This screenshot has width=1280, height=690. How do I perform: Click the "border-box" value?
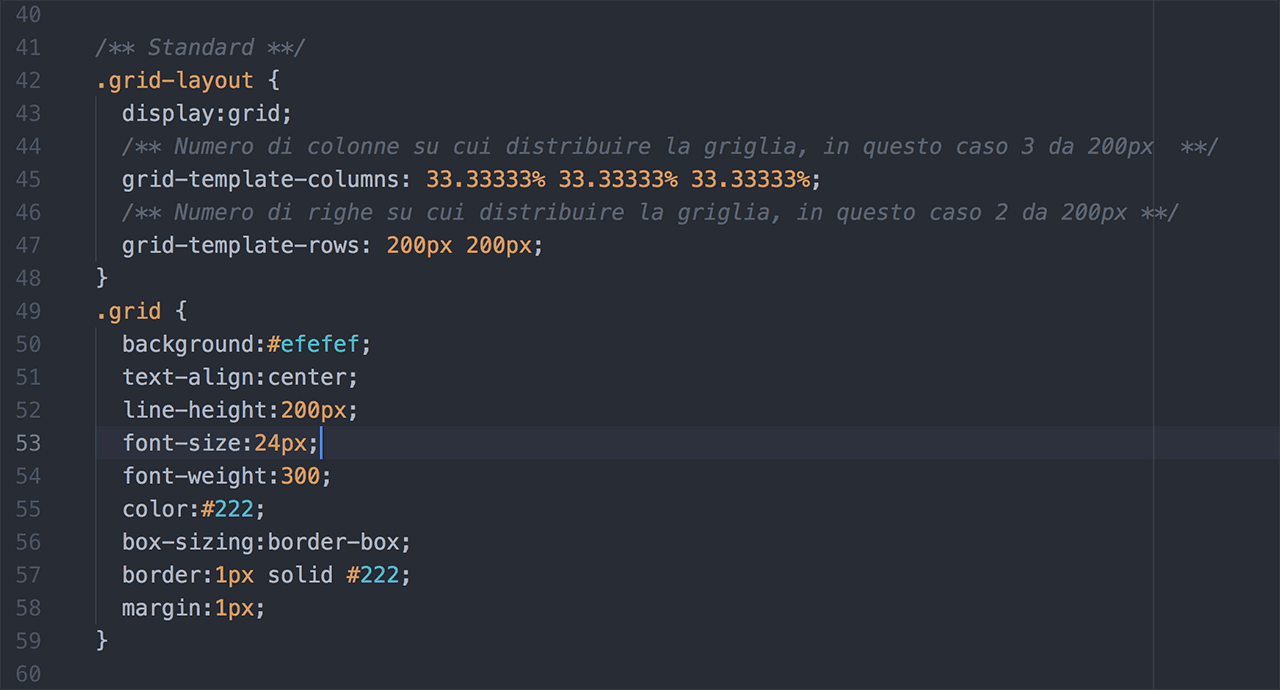point(333,542)
